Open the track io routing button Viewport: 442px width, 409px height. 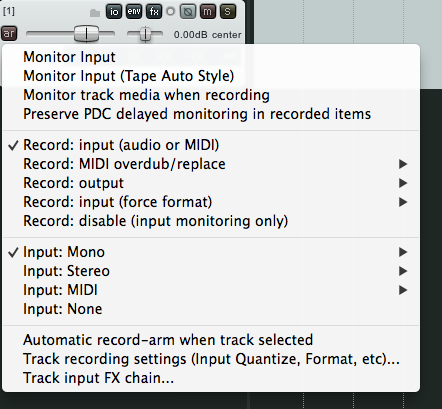[114, 11]
